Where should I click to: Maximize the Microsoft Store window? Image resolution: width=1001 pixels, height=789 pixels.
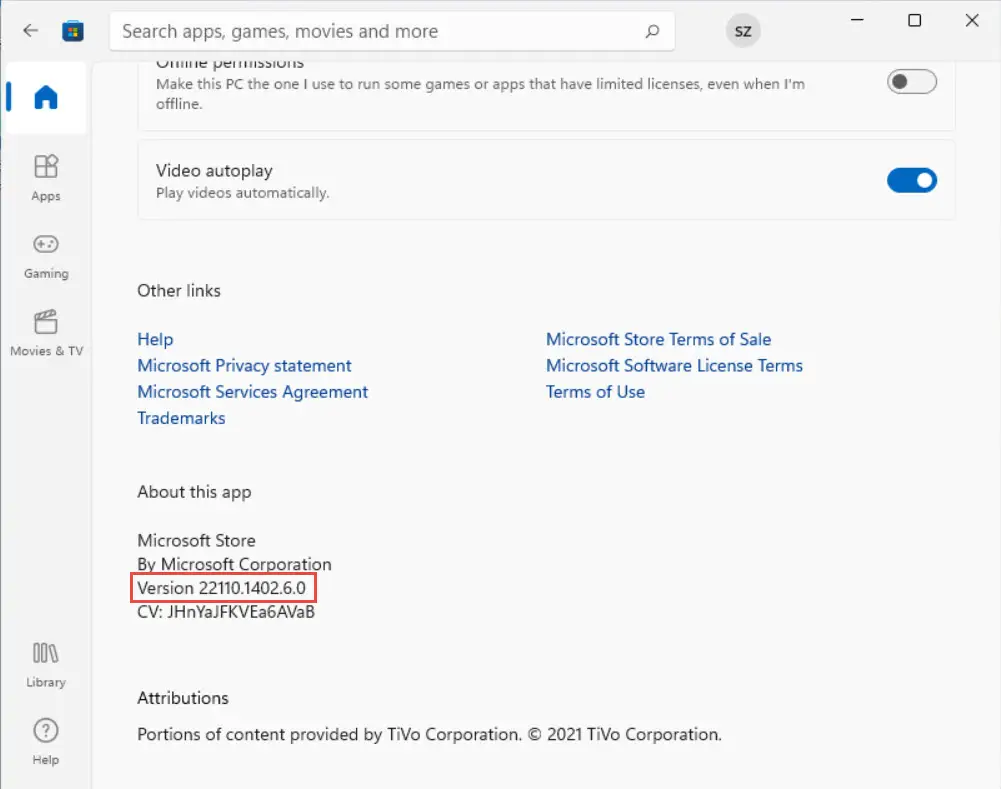915,20
